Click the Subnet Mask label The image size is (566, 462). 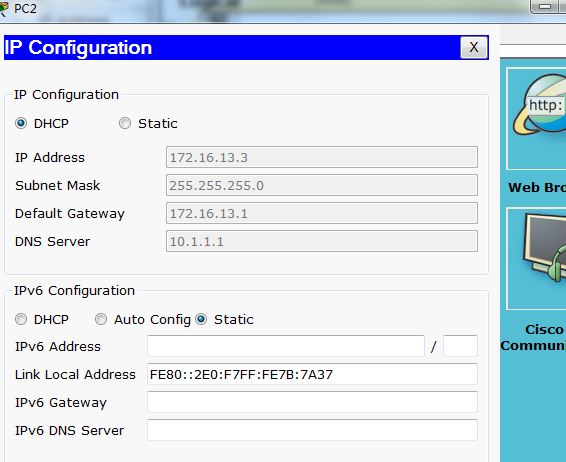(58, 186)
